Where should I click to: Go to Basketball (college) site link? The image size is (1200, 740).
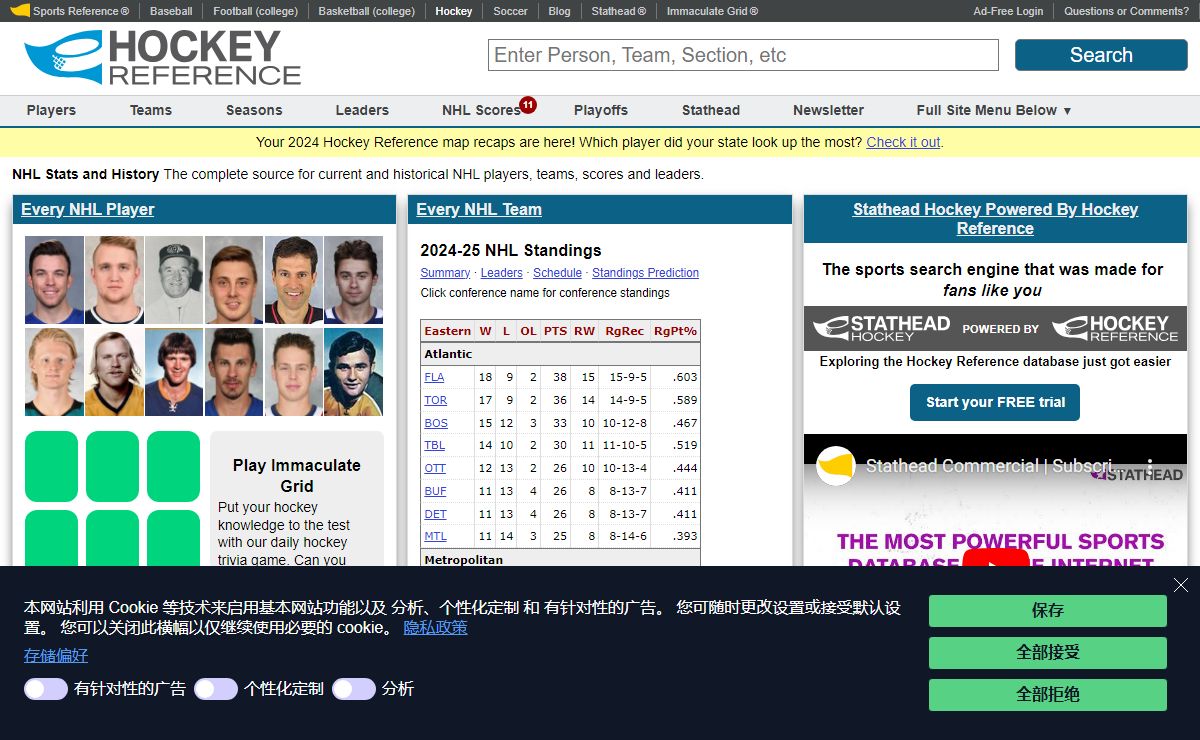click(x=366, y=11)
